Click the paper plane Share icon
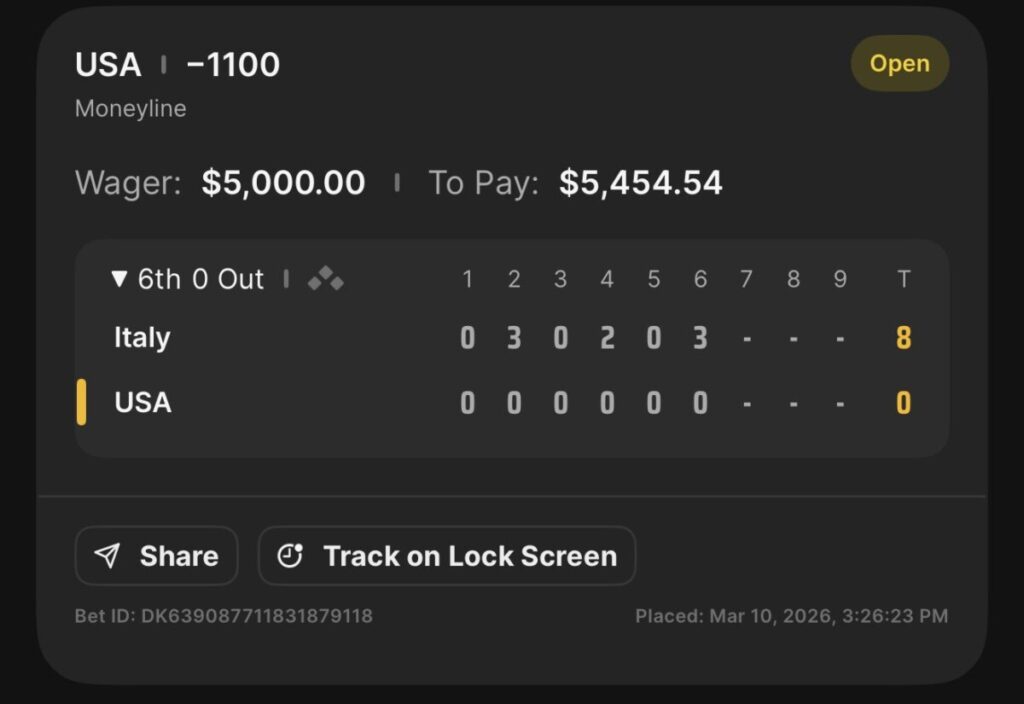 coord(107,556)
